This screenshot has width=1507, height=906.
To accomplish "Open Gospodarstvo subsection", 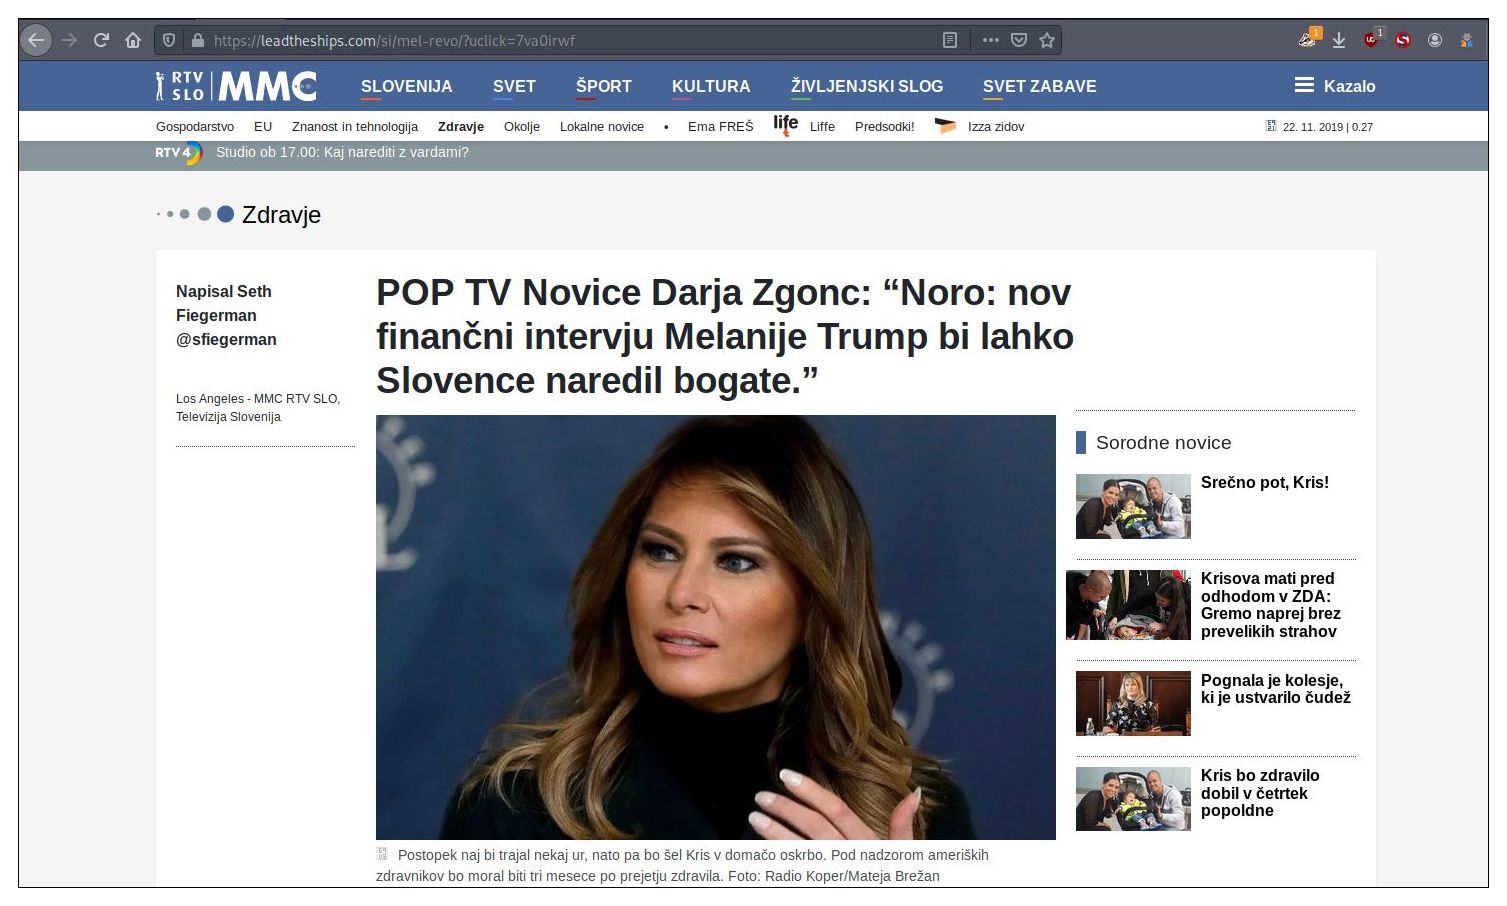I will click(x=195, y=127).
